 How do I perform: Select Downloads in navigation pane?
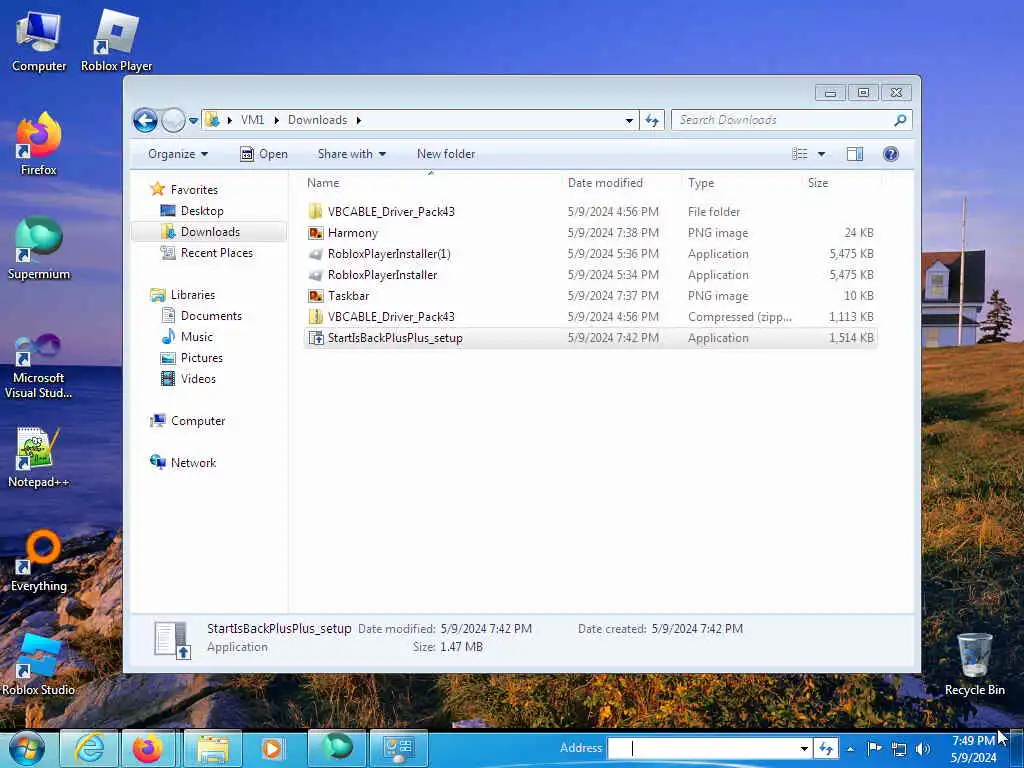click(209, 232)
